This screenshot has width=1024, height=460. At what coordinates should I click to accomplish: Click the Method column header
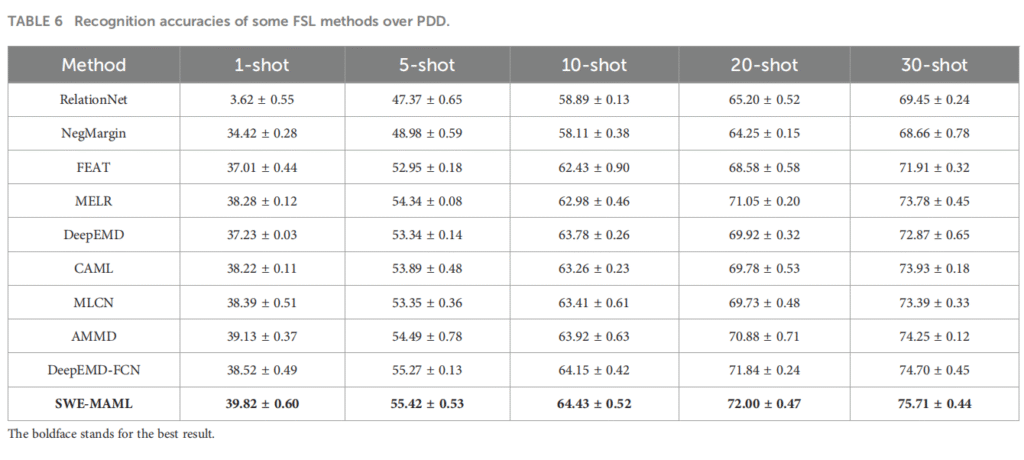point(94,66)
